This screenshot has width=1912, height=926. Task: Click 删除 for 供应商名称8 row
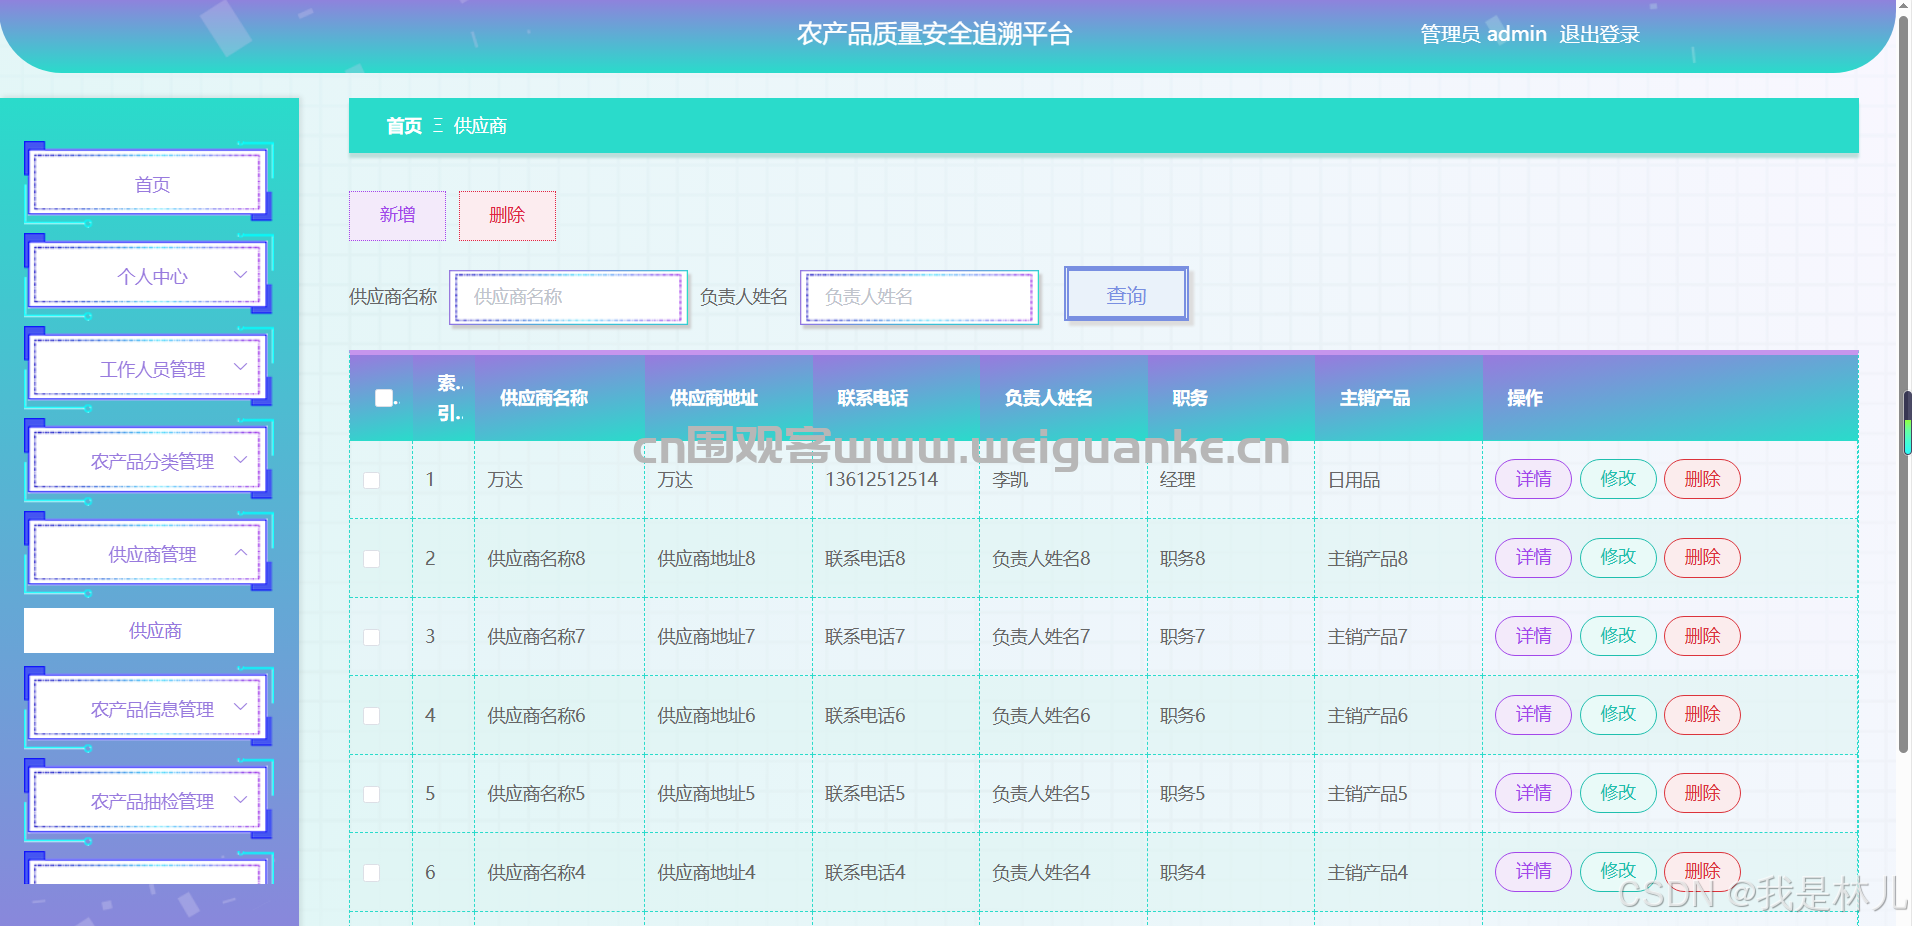click(1702, 557)
